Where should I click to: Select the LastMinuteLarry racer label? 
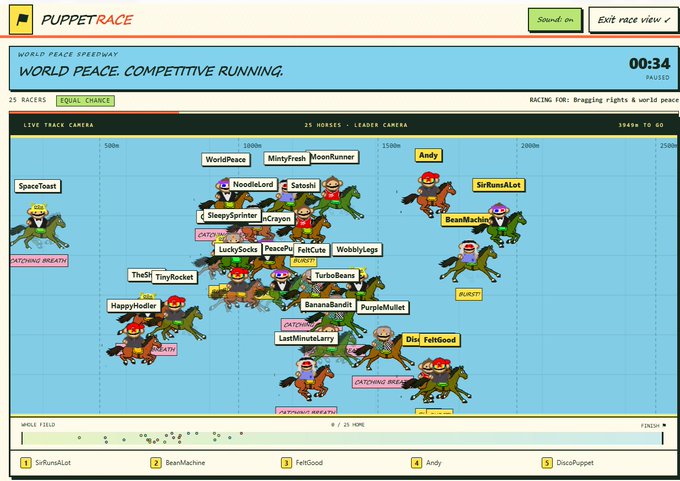(x=306, y=338)
